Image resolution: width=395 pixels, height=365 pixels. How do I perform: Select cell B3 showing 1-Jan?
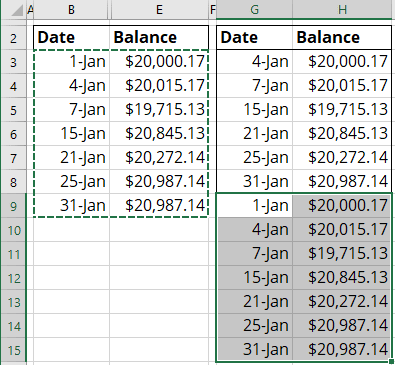72,62
